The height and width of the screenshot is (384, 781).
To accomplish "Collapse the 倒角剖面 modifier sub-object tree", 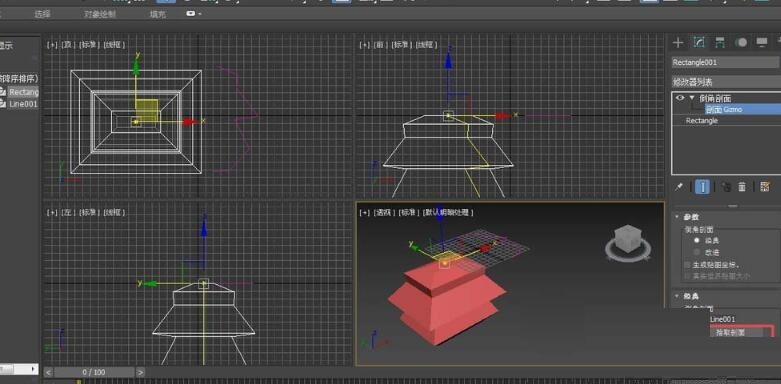I will click(x=691, y=98).
